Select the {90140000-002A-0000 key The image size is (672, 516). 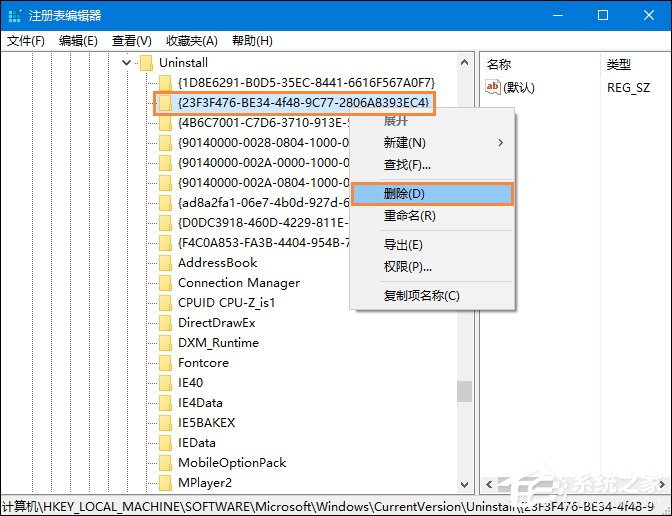[x=263, y=162]
